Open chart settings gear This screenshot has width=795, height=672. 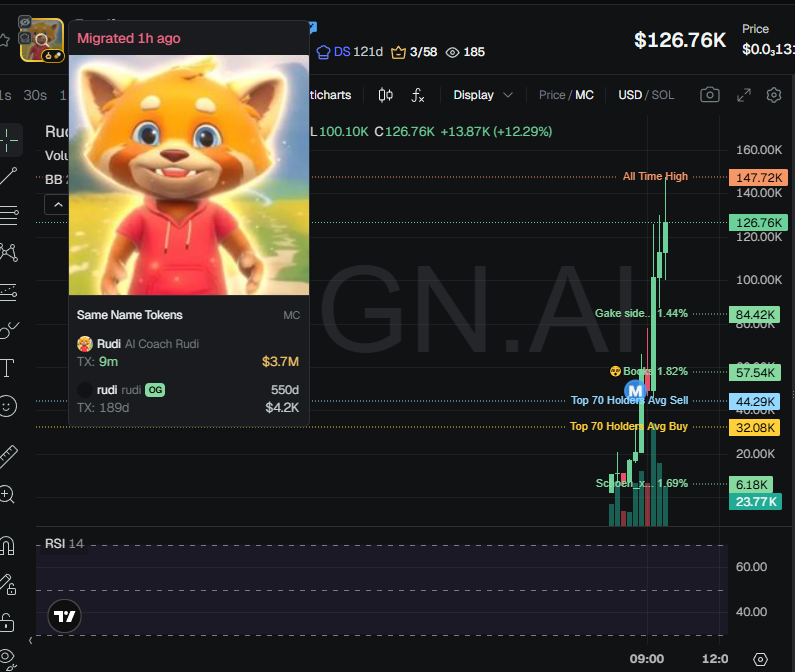(x=774, y=95)
